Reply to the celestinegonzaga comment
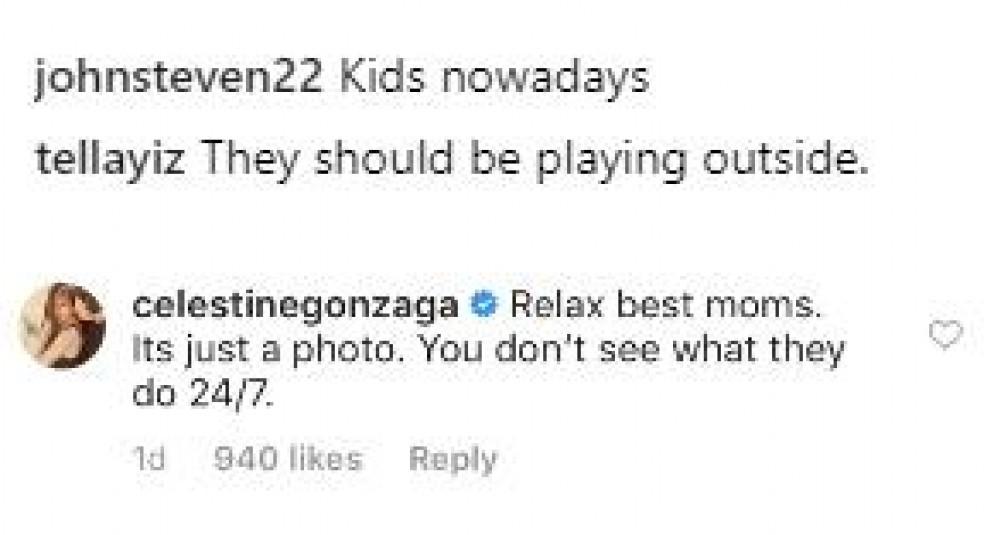Viewport: 1001px width, 535px height. pyautogui.click(x=453, y=459)
